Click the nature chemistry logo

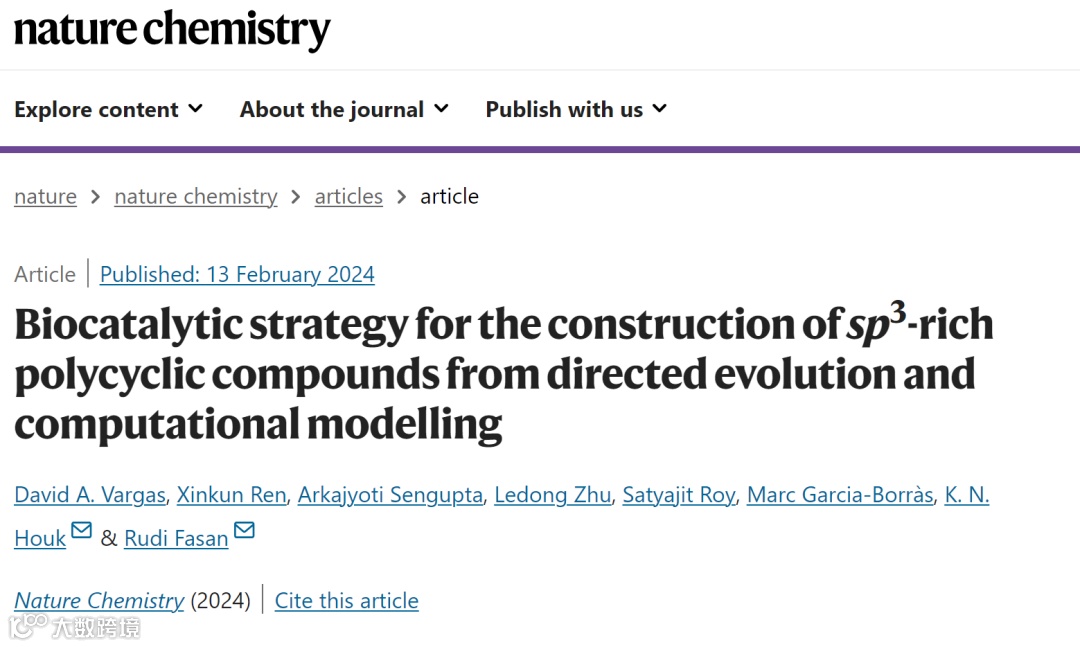pyautogui.click(x=171, y=30)
